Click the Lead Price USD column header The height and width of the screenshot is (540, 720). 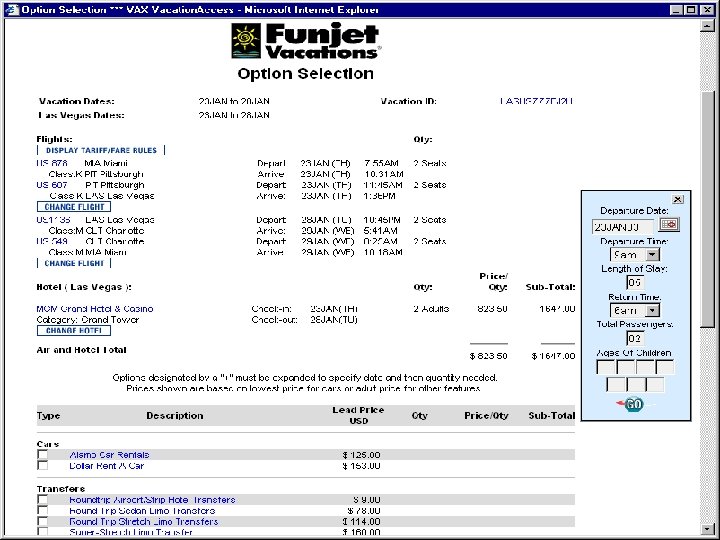(358, 415)
